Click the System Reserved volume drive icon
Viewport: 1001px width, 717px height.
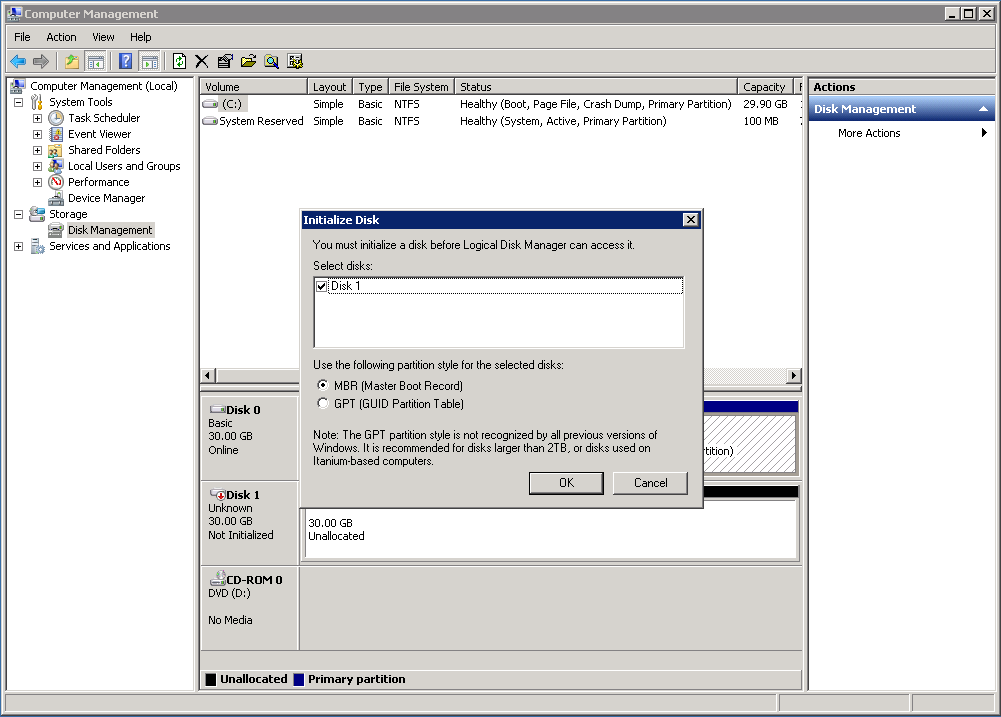(x=210, y=121)
